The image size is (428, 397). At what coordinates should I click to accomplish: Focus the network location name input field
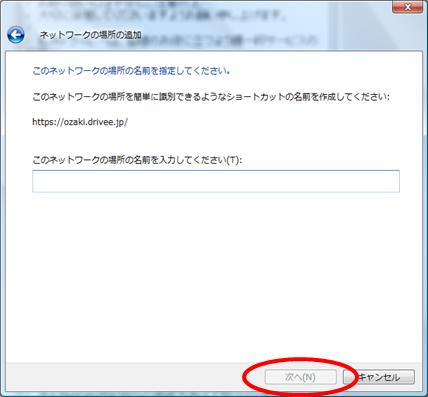coord(216,181)
